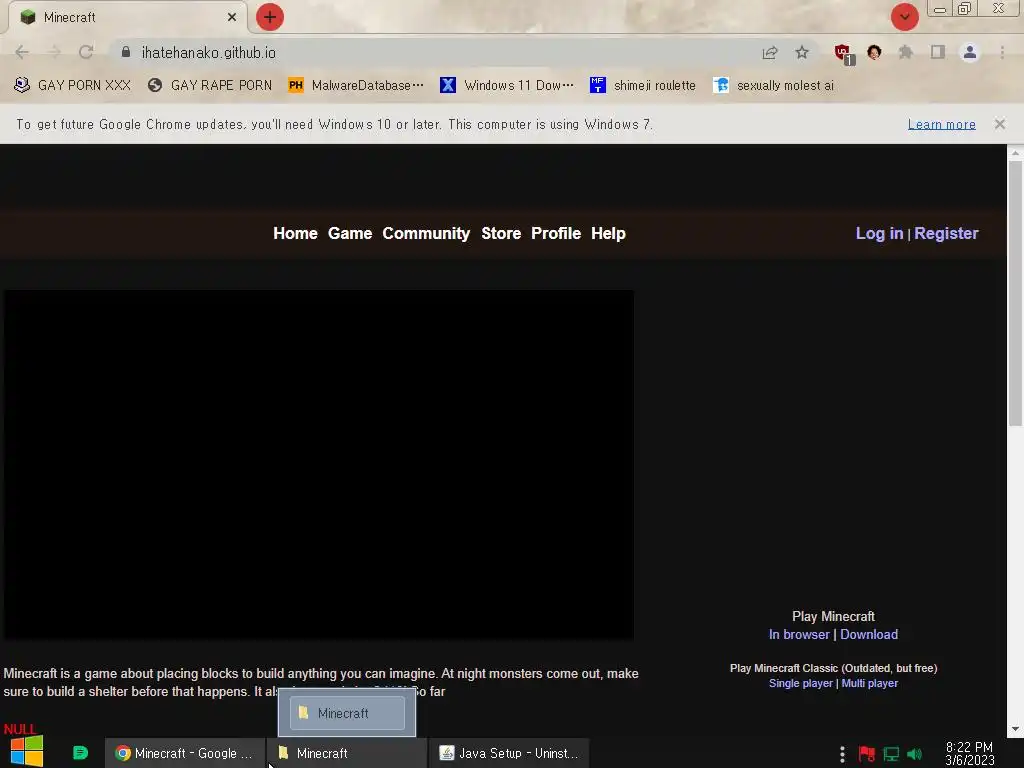Click the Single player link
Screen dimensions: 1024x768
[x=801, y=683]
